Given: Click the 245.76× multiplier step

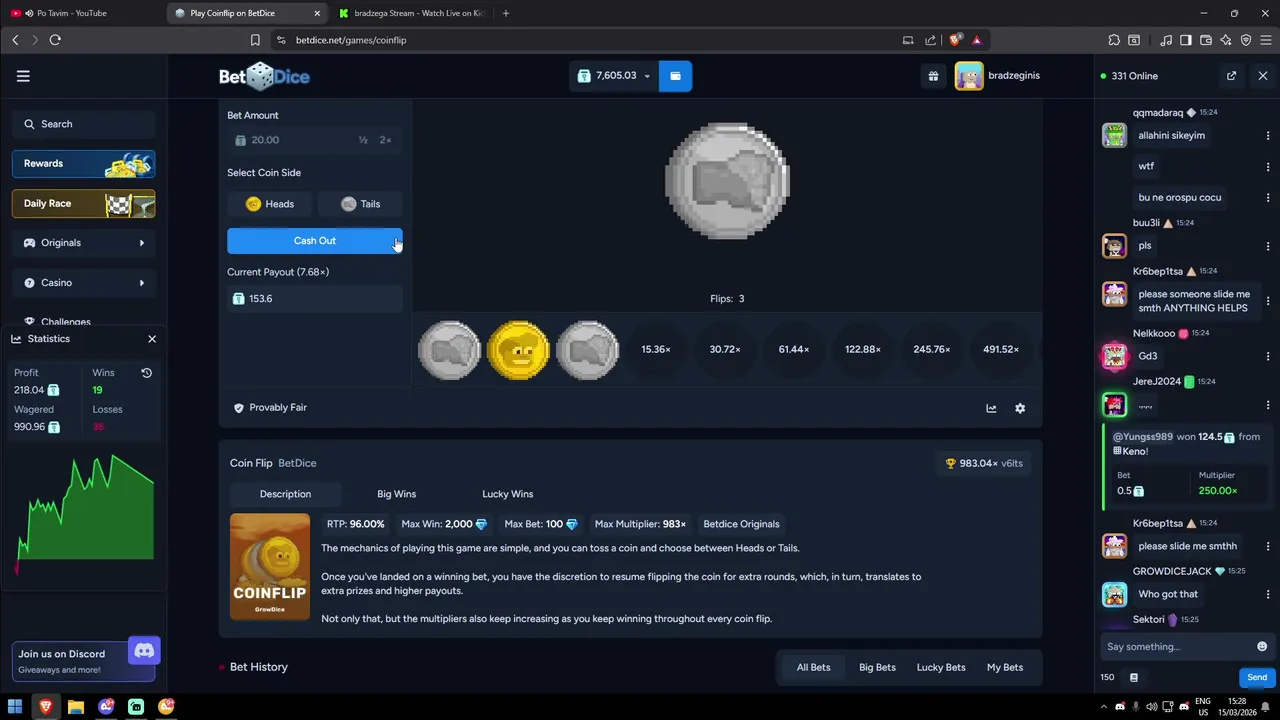Looking at the screenshot, I should coord(931,350).
